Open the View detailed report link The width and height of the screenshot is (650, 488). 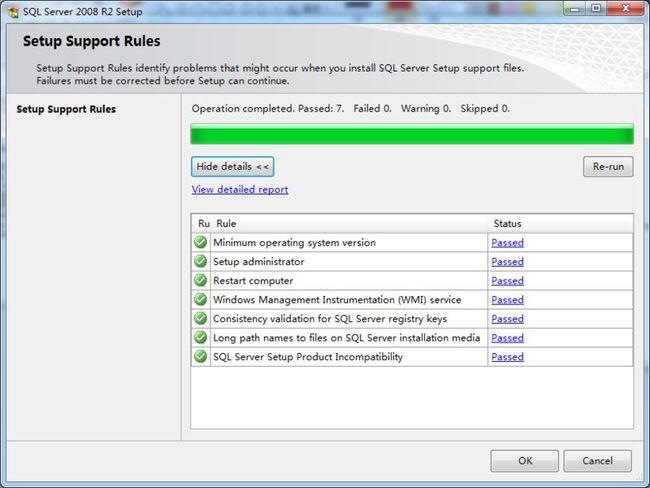pos(240,189)
